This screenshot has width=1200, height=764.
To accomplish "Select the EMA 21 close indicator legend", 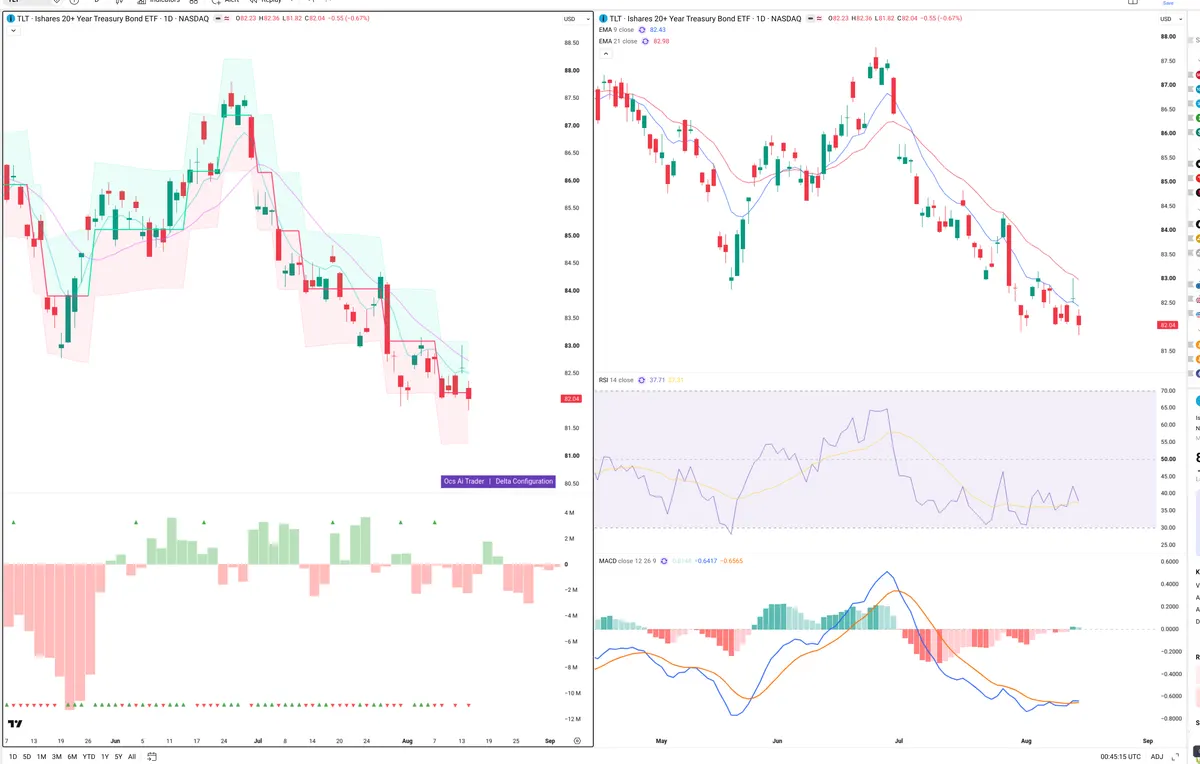I will (618, 41).
